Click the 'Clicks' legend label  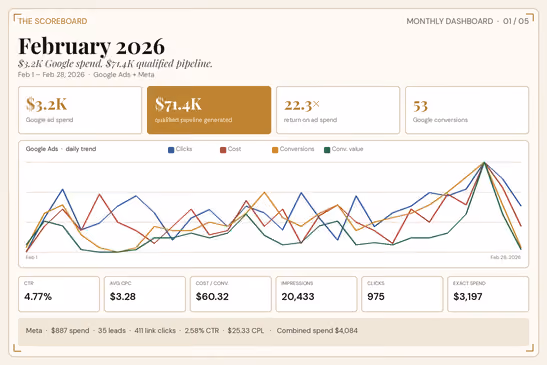tap(184, 149)
